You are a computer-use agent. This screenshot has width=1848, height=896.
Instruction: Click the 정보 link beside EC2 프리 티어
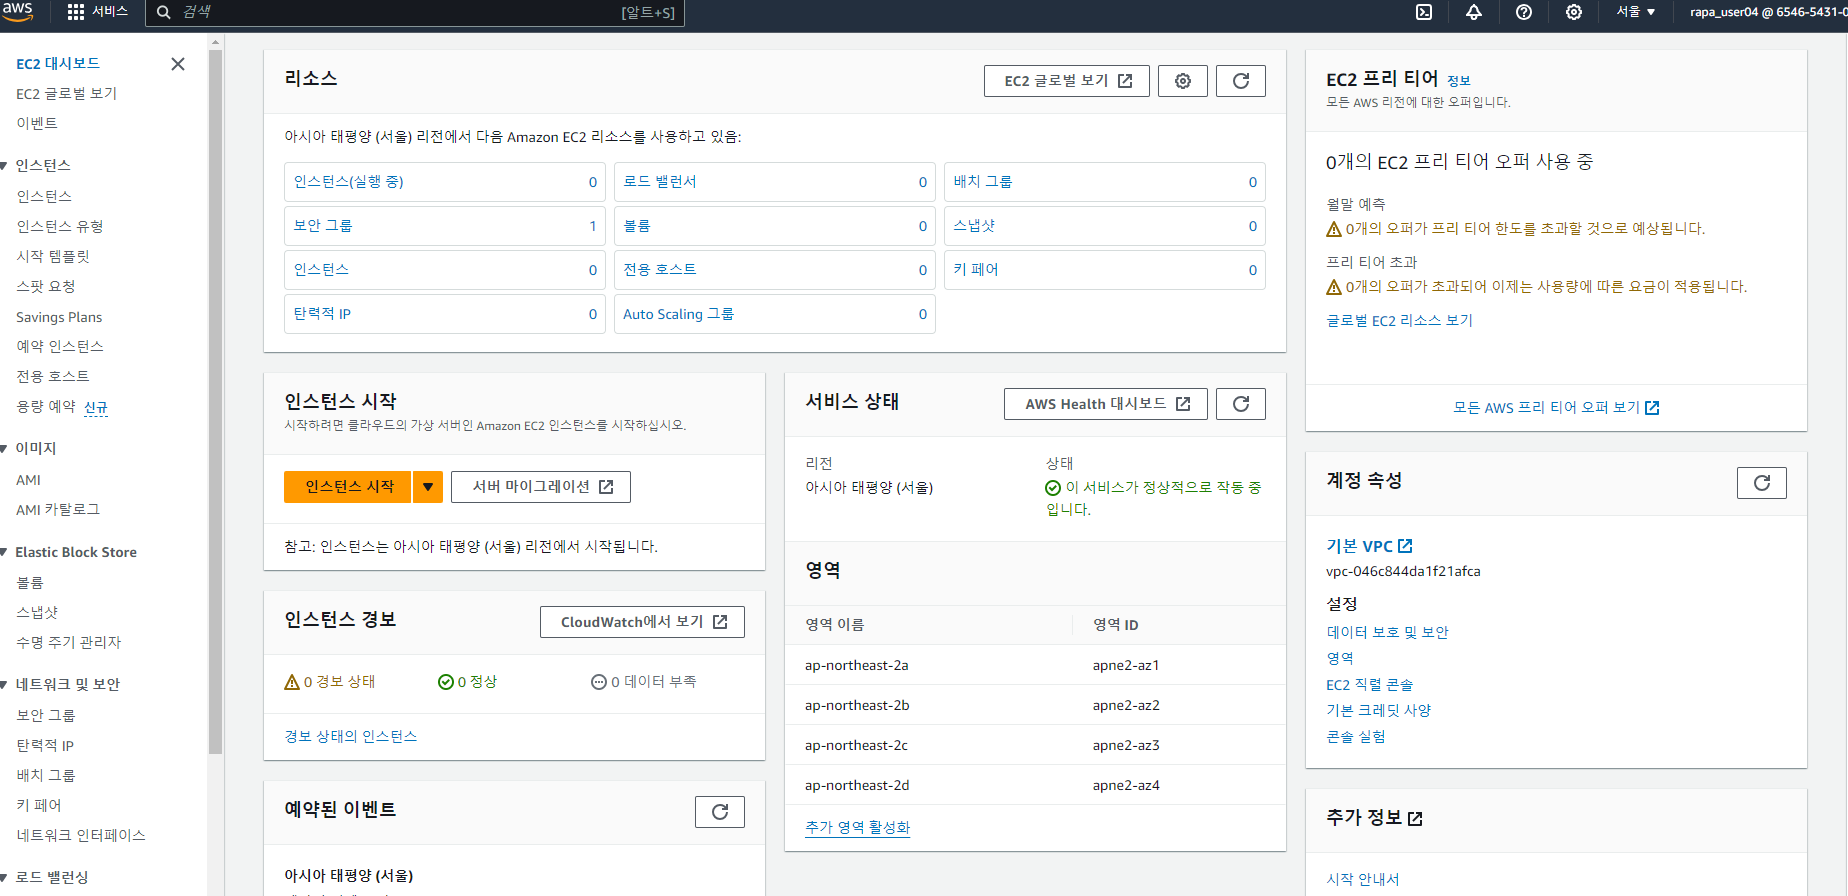[x=1459, y=81]
